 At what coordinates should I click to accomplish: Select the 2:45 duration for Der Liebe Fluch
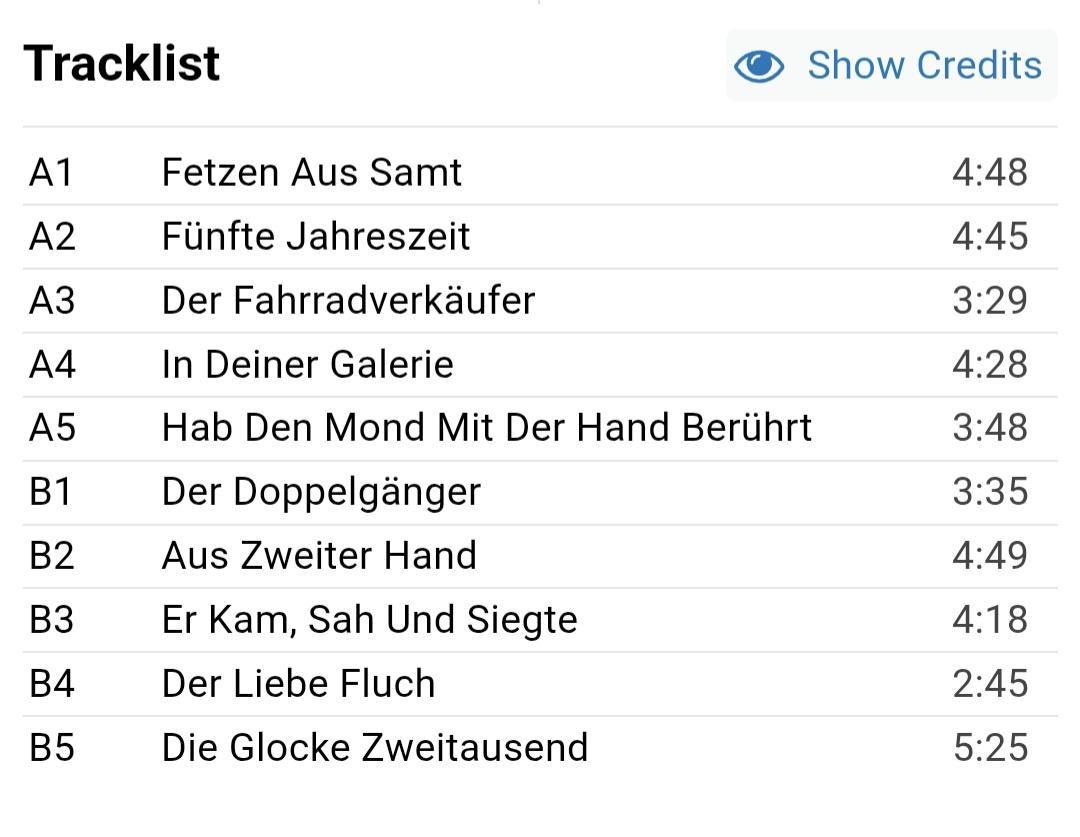(989, 684)
